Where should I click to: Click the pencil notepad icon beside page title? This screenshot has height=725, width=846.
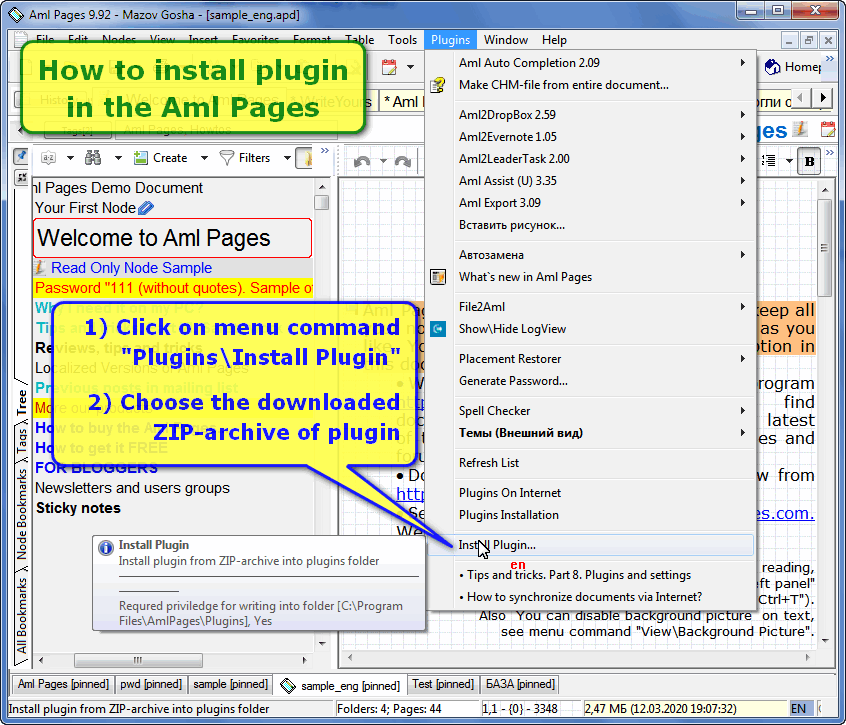point(800,129)
